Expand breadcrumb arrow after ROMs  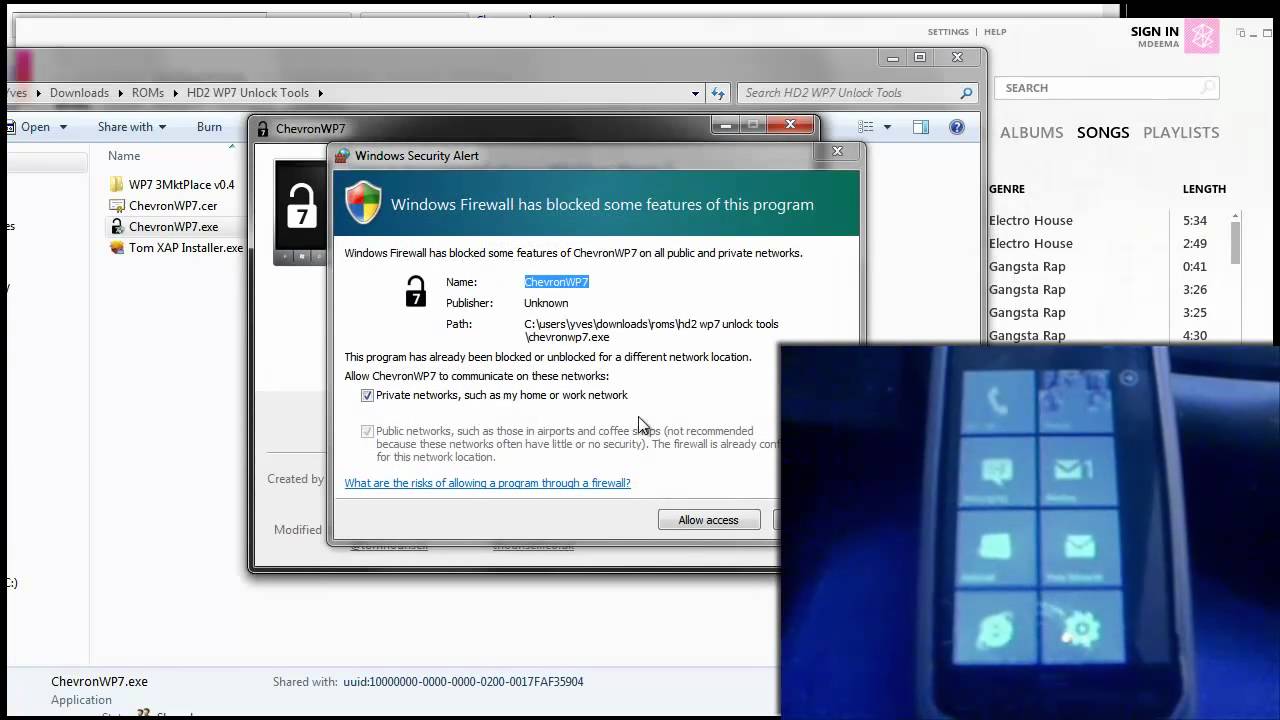pyautogui.click(x=175, y=93)
